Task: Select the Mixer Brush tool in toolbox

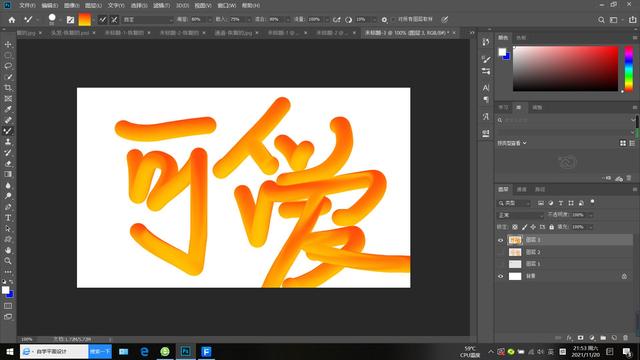Action: coord(8,131)
